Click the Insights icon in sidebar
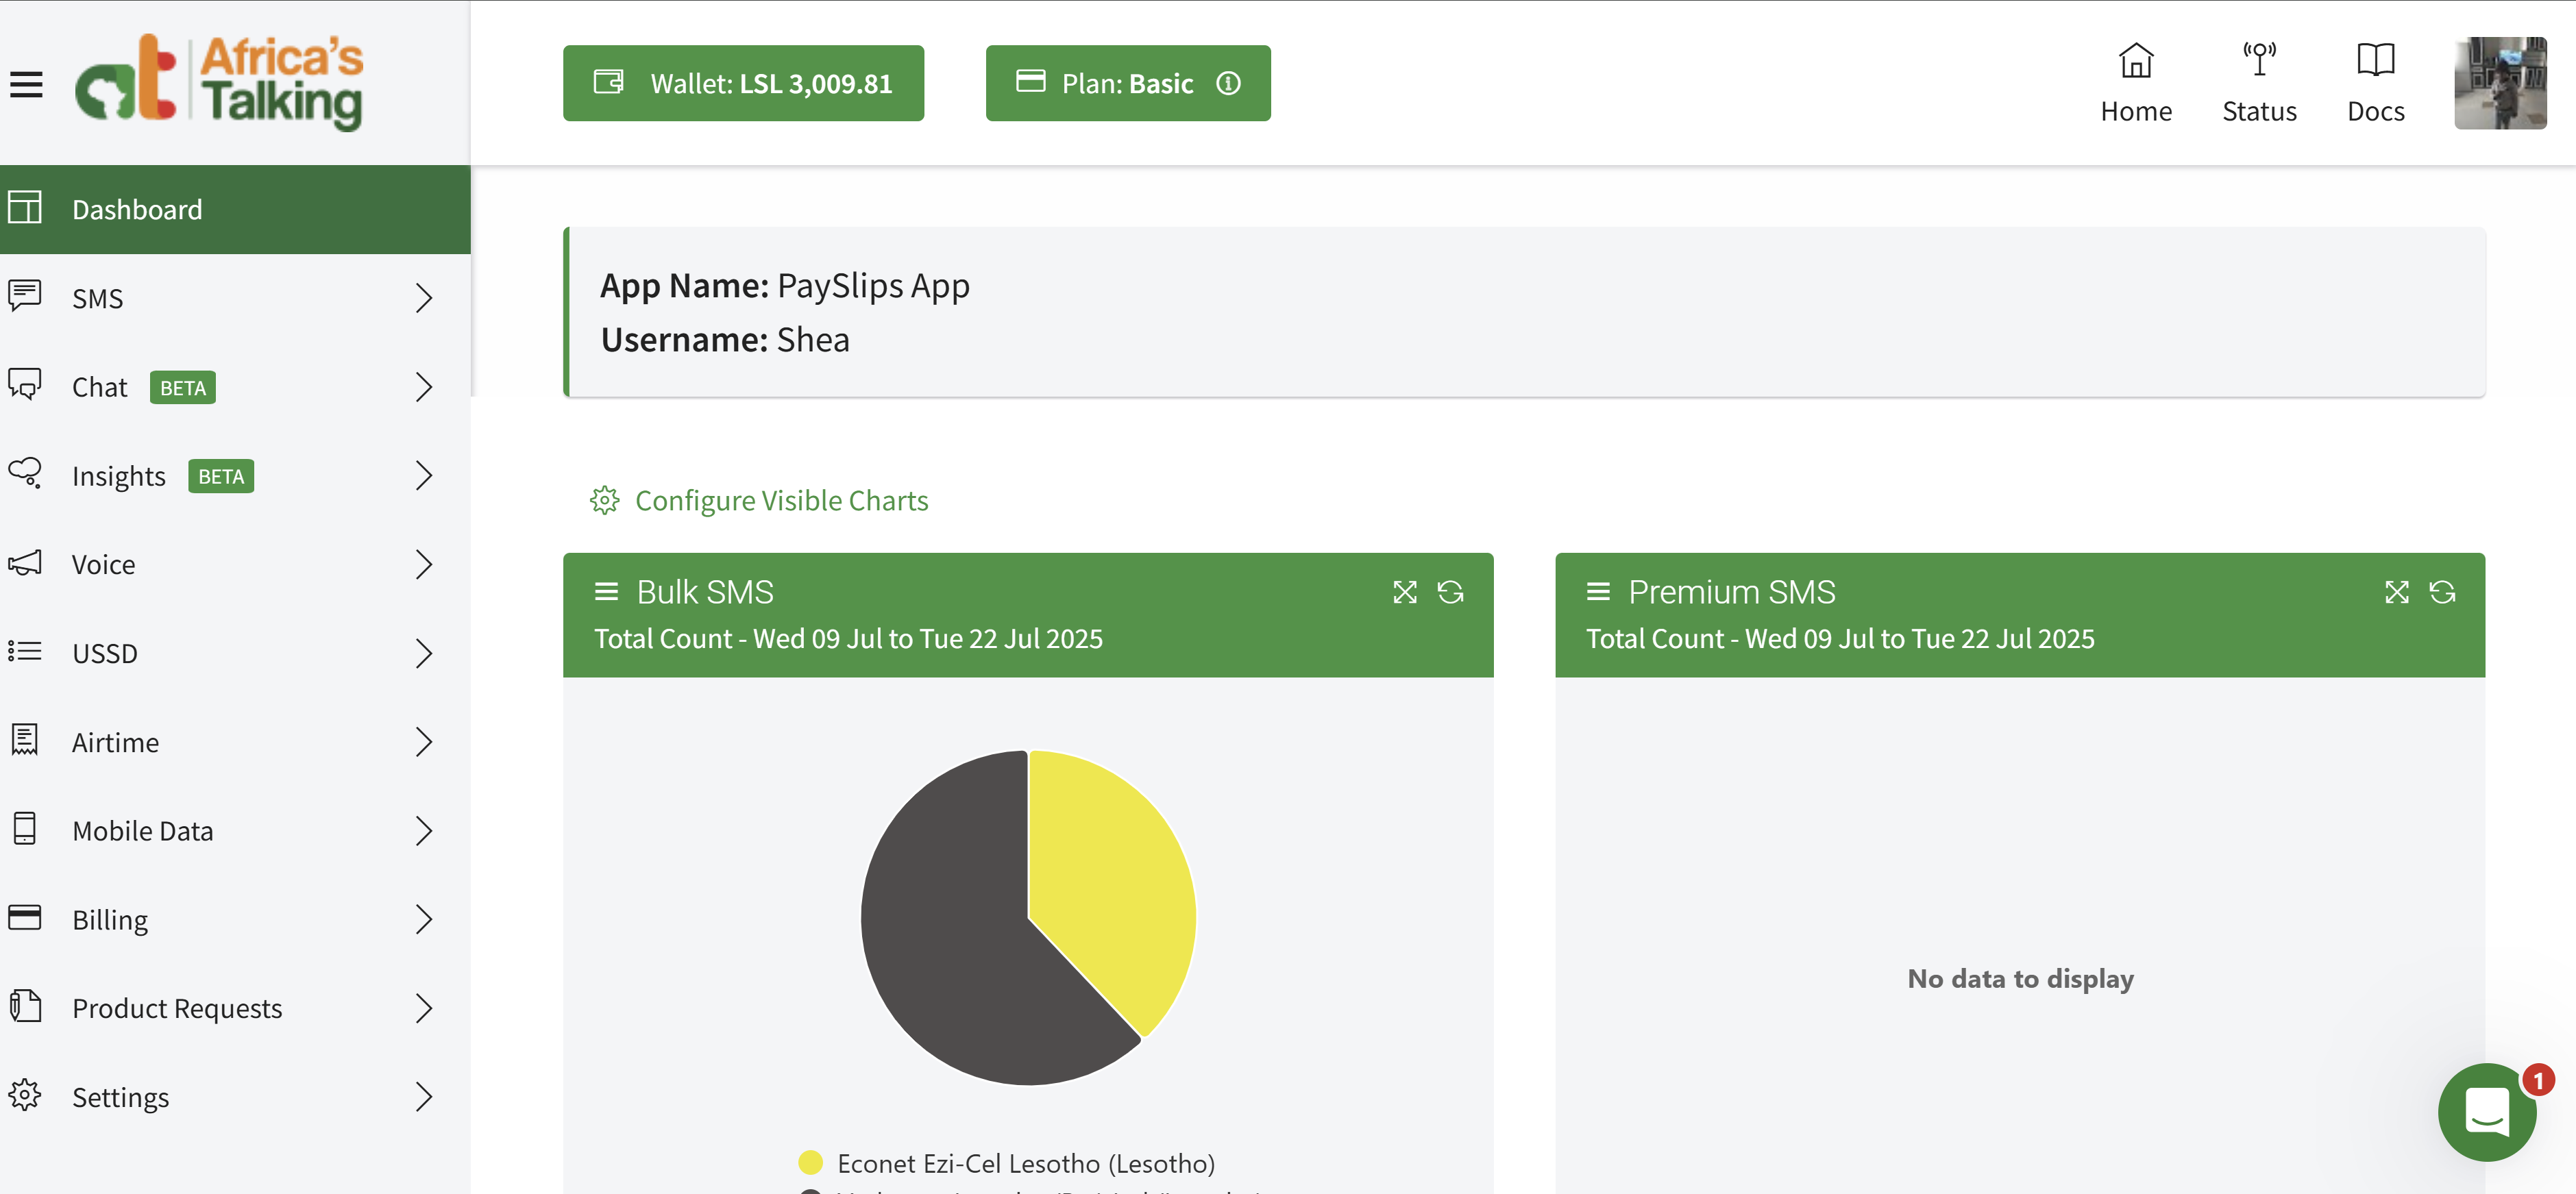This screenshot has height=1194, width=2576. [25, 473]
